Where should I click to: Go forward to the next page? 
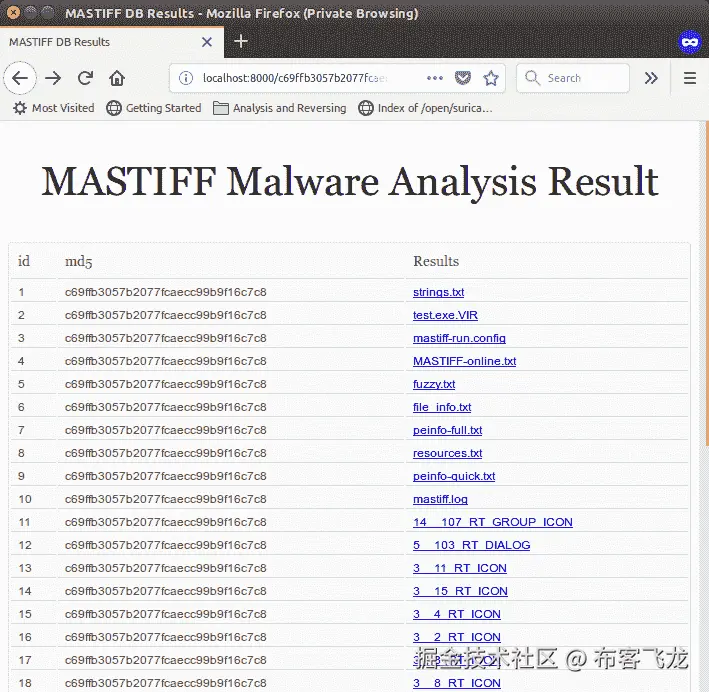(53, 78)
